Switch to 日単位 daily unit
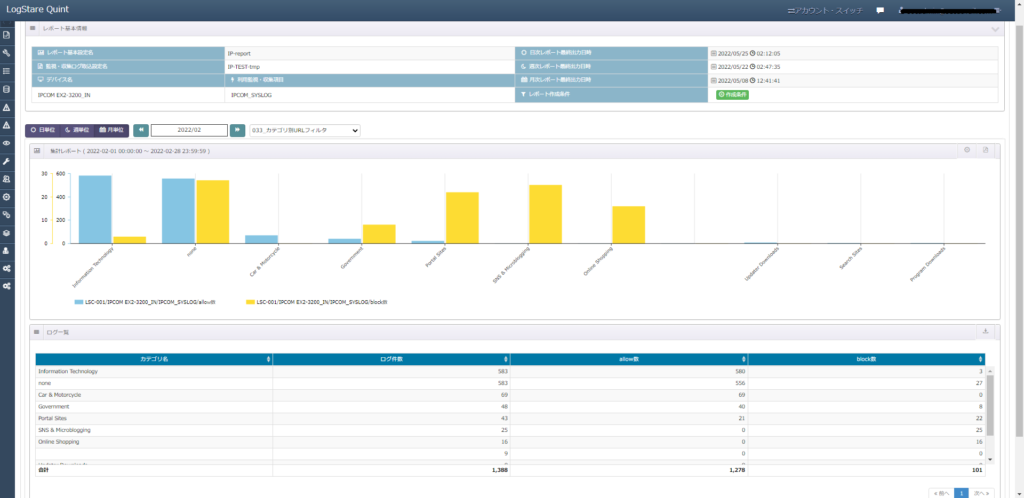The image size is (1024, 498). (42, 131)
